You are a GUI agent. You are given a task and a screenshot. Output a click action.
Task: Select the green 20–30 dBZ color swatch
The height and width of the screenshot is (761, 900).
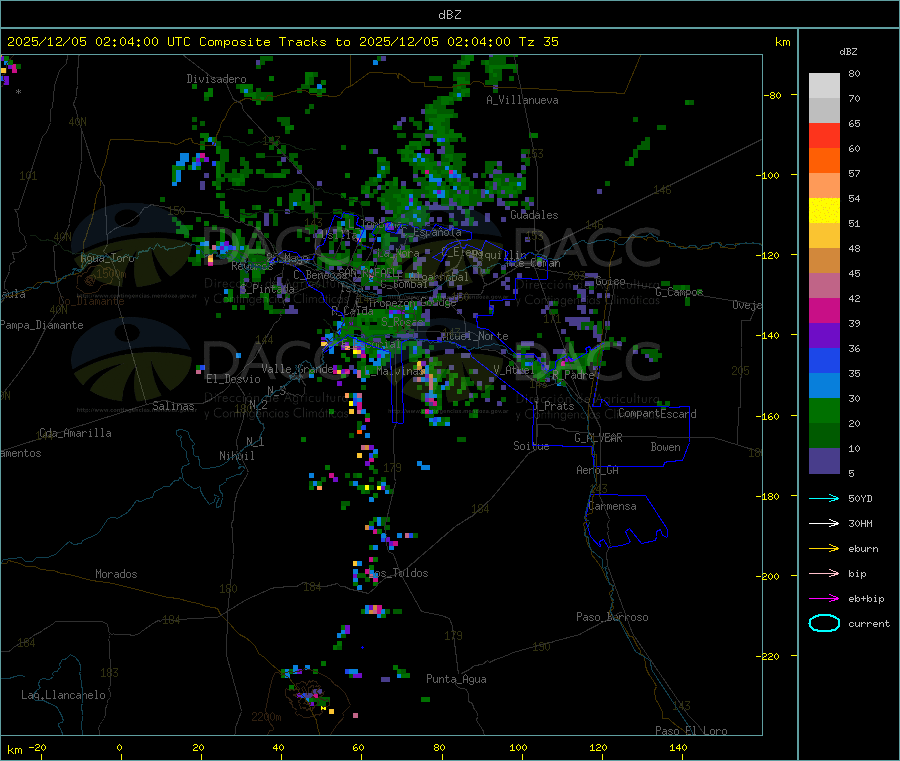pyautogui.click(x=824, y=410)
